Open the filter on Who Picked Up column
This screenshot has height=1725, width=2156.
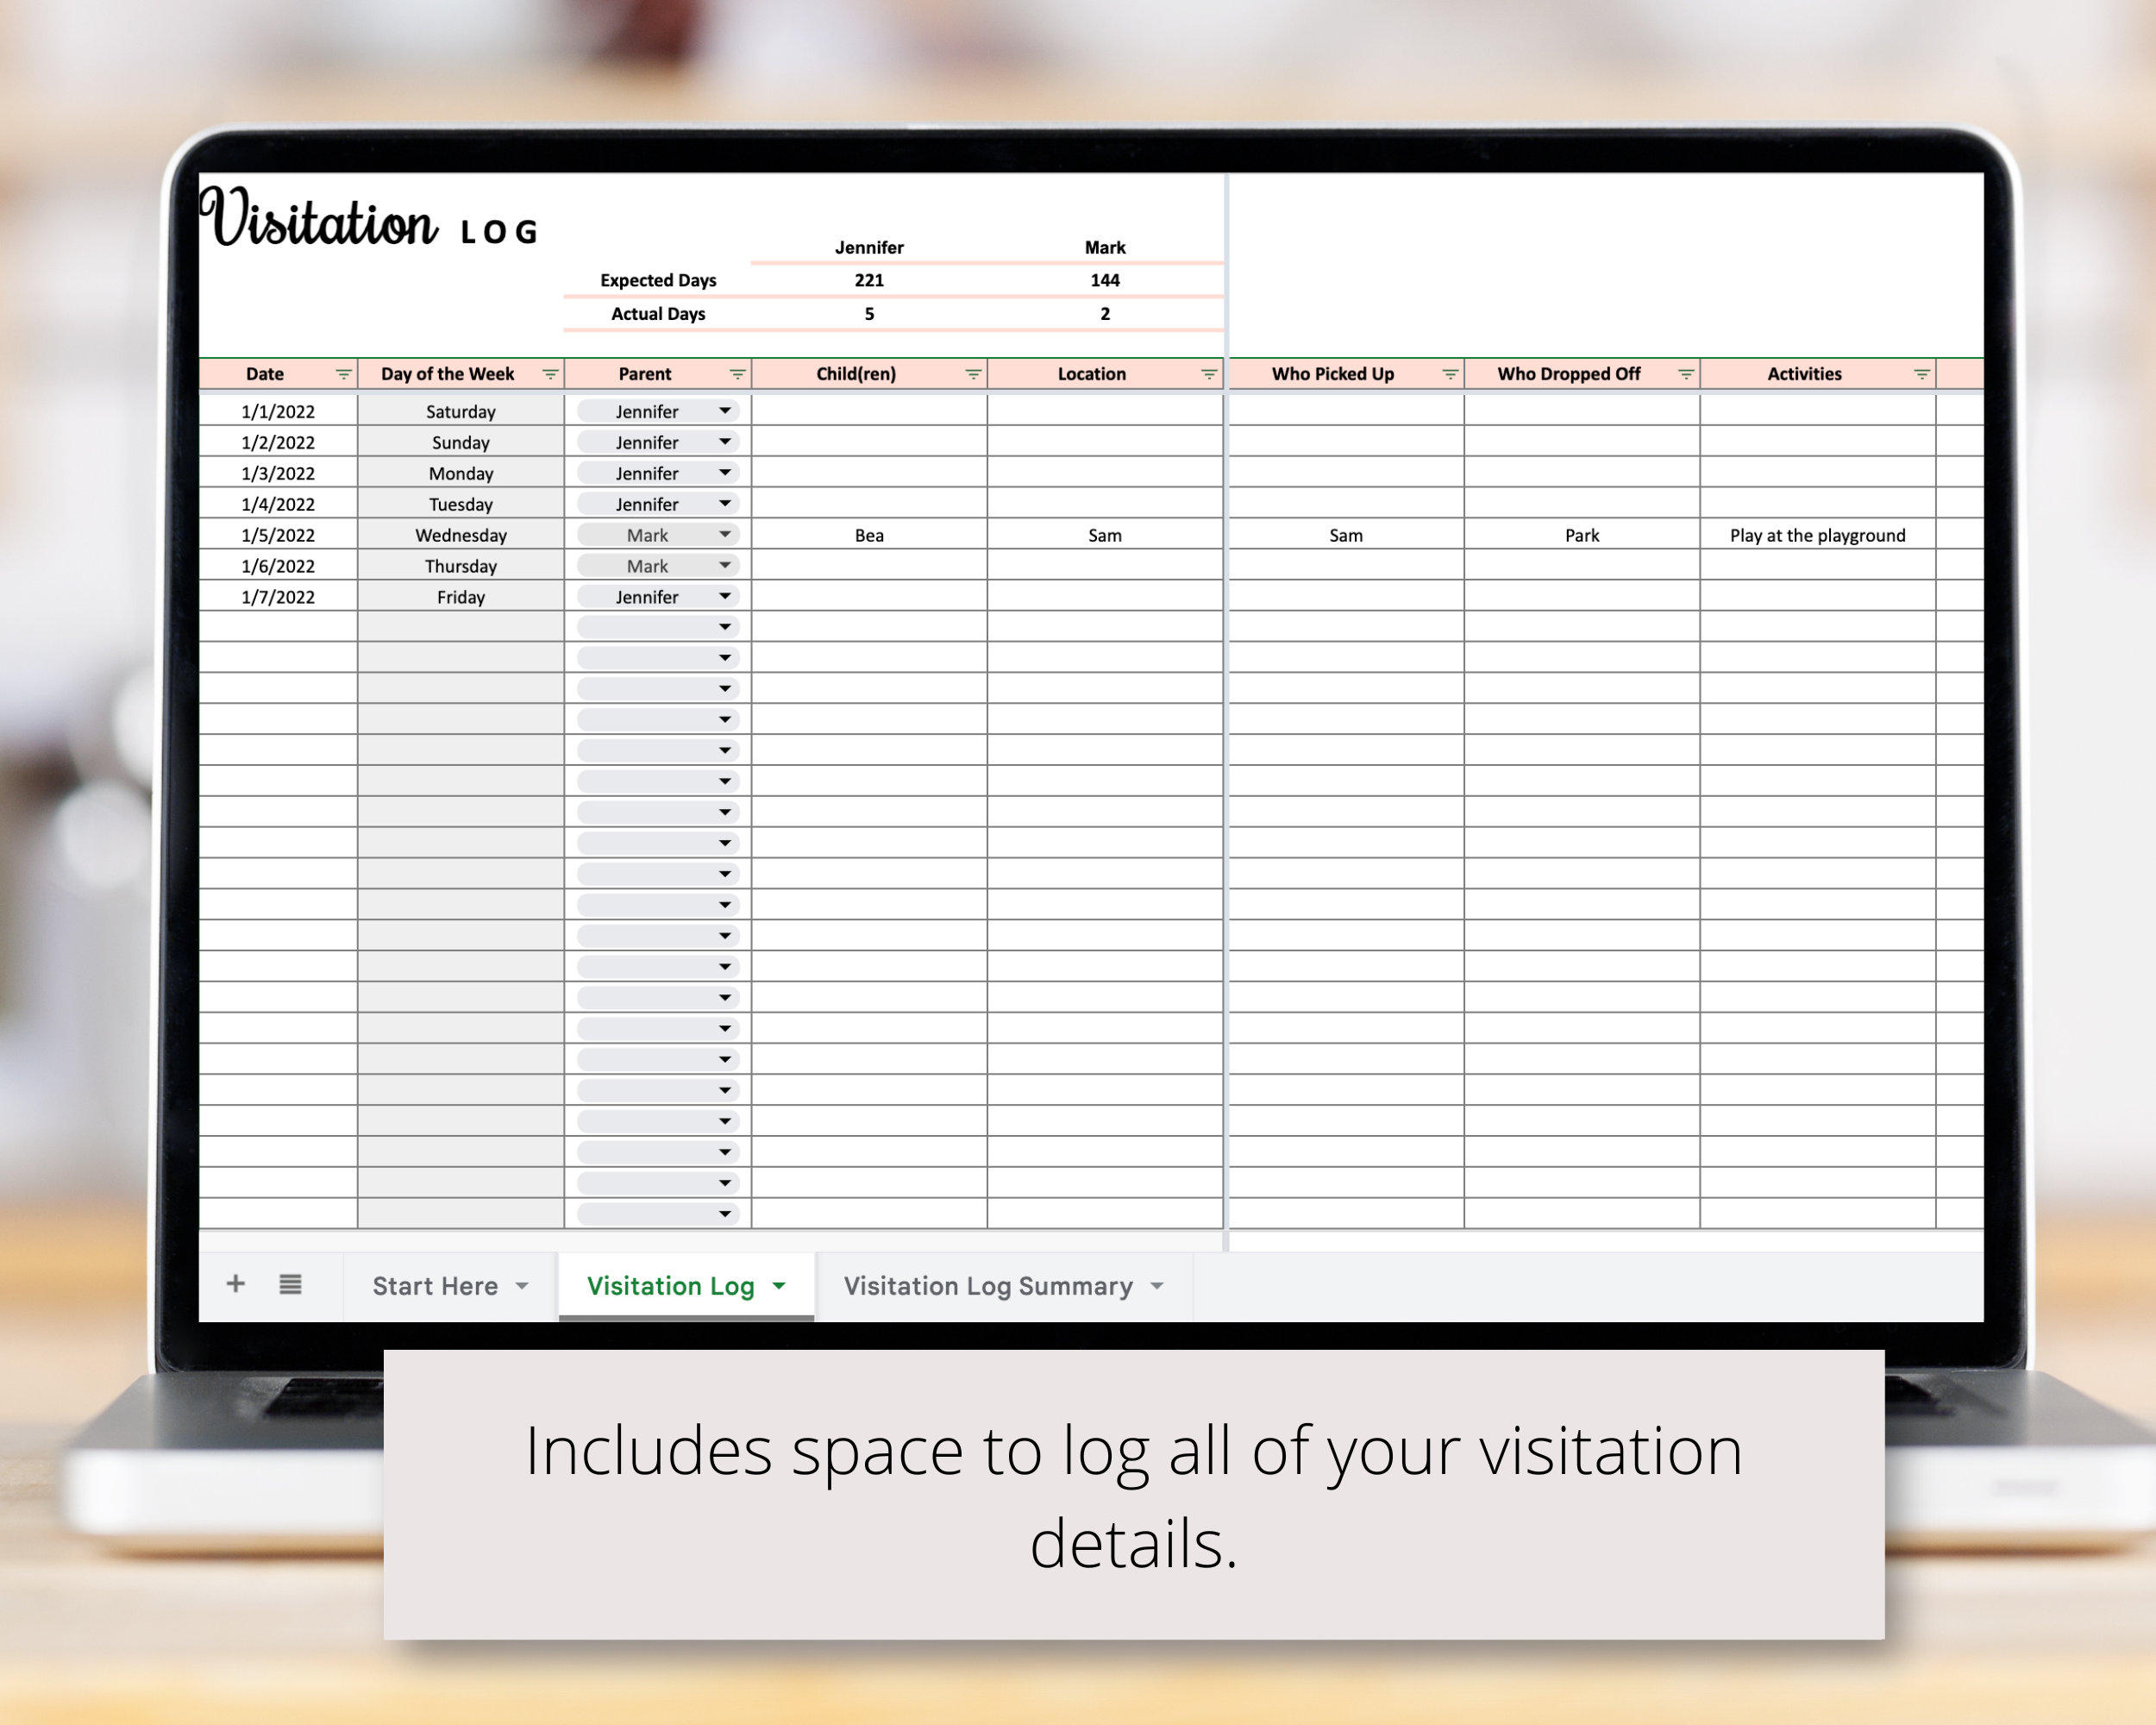pyautogui.click(x=1449, y=374)
